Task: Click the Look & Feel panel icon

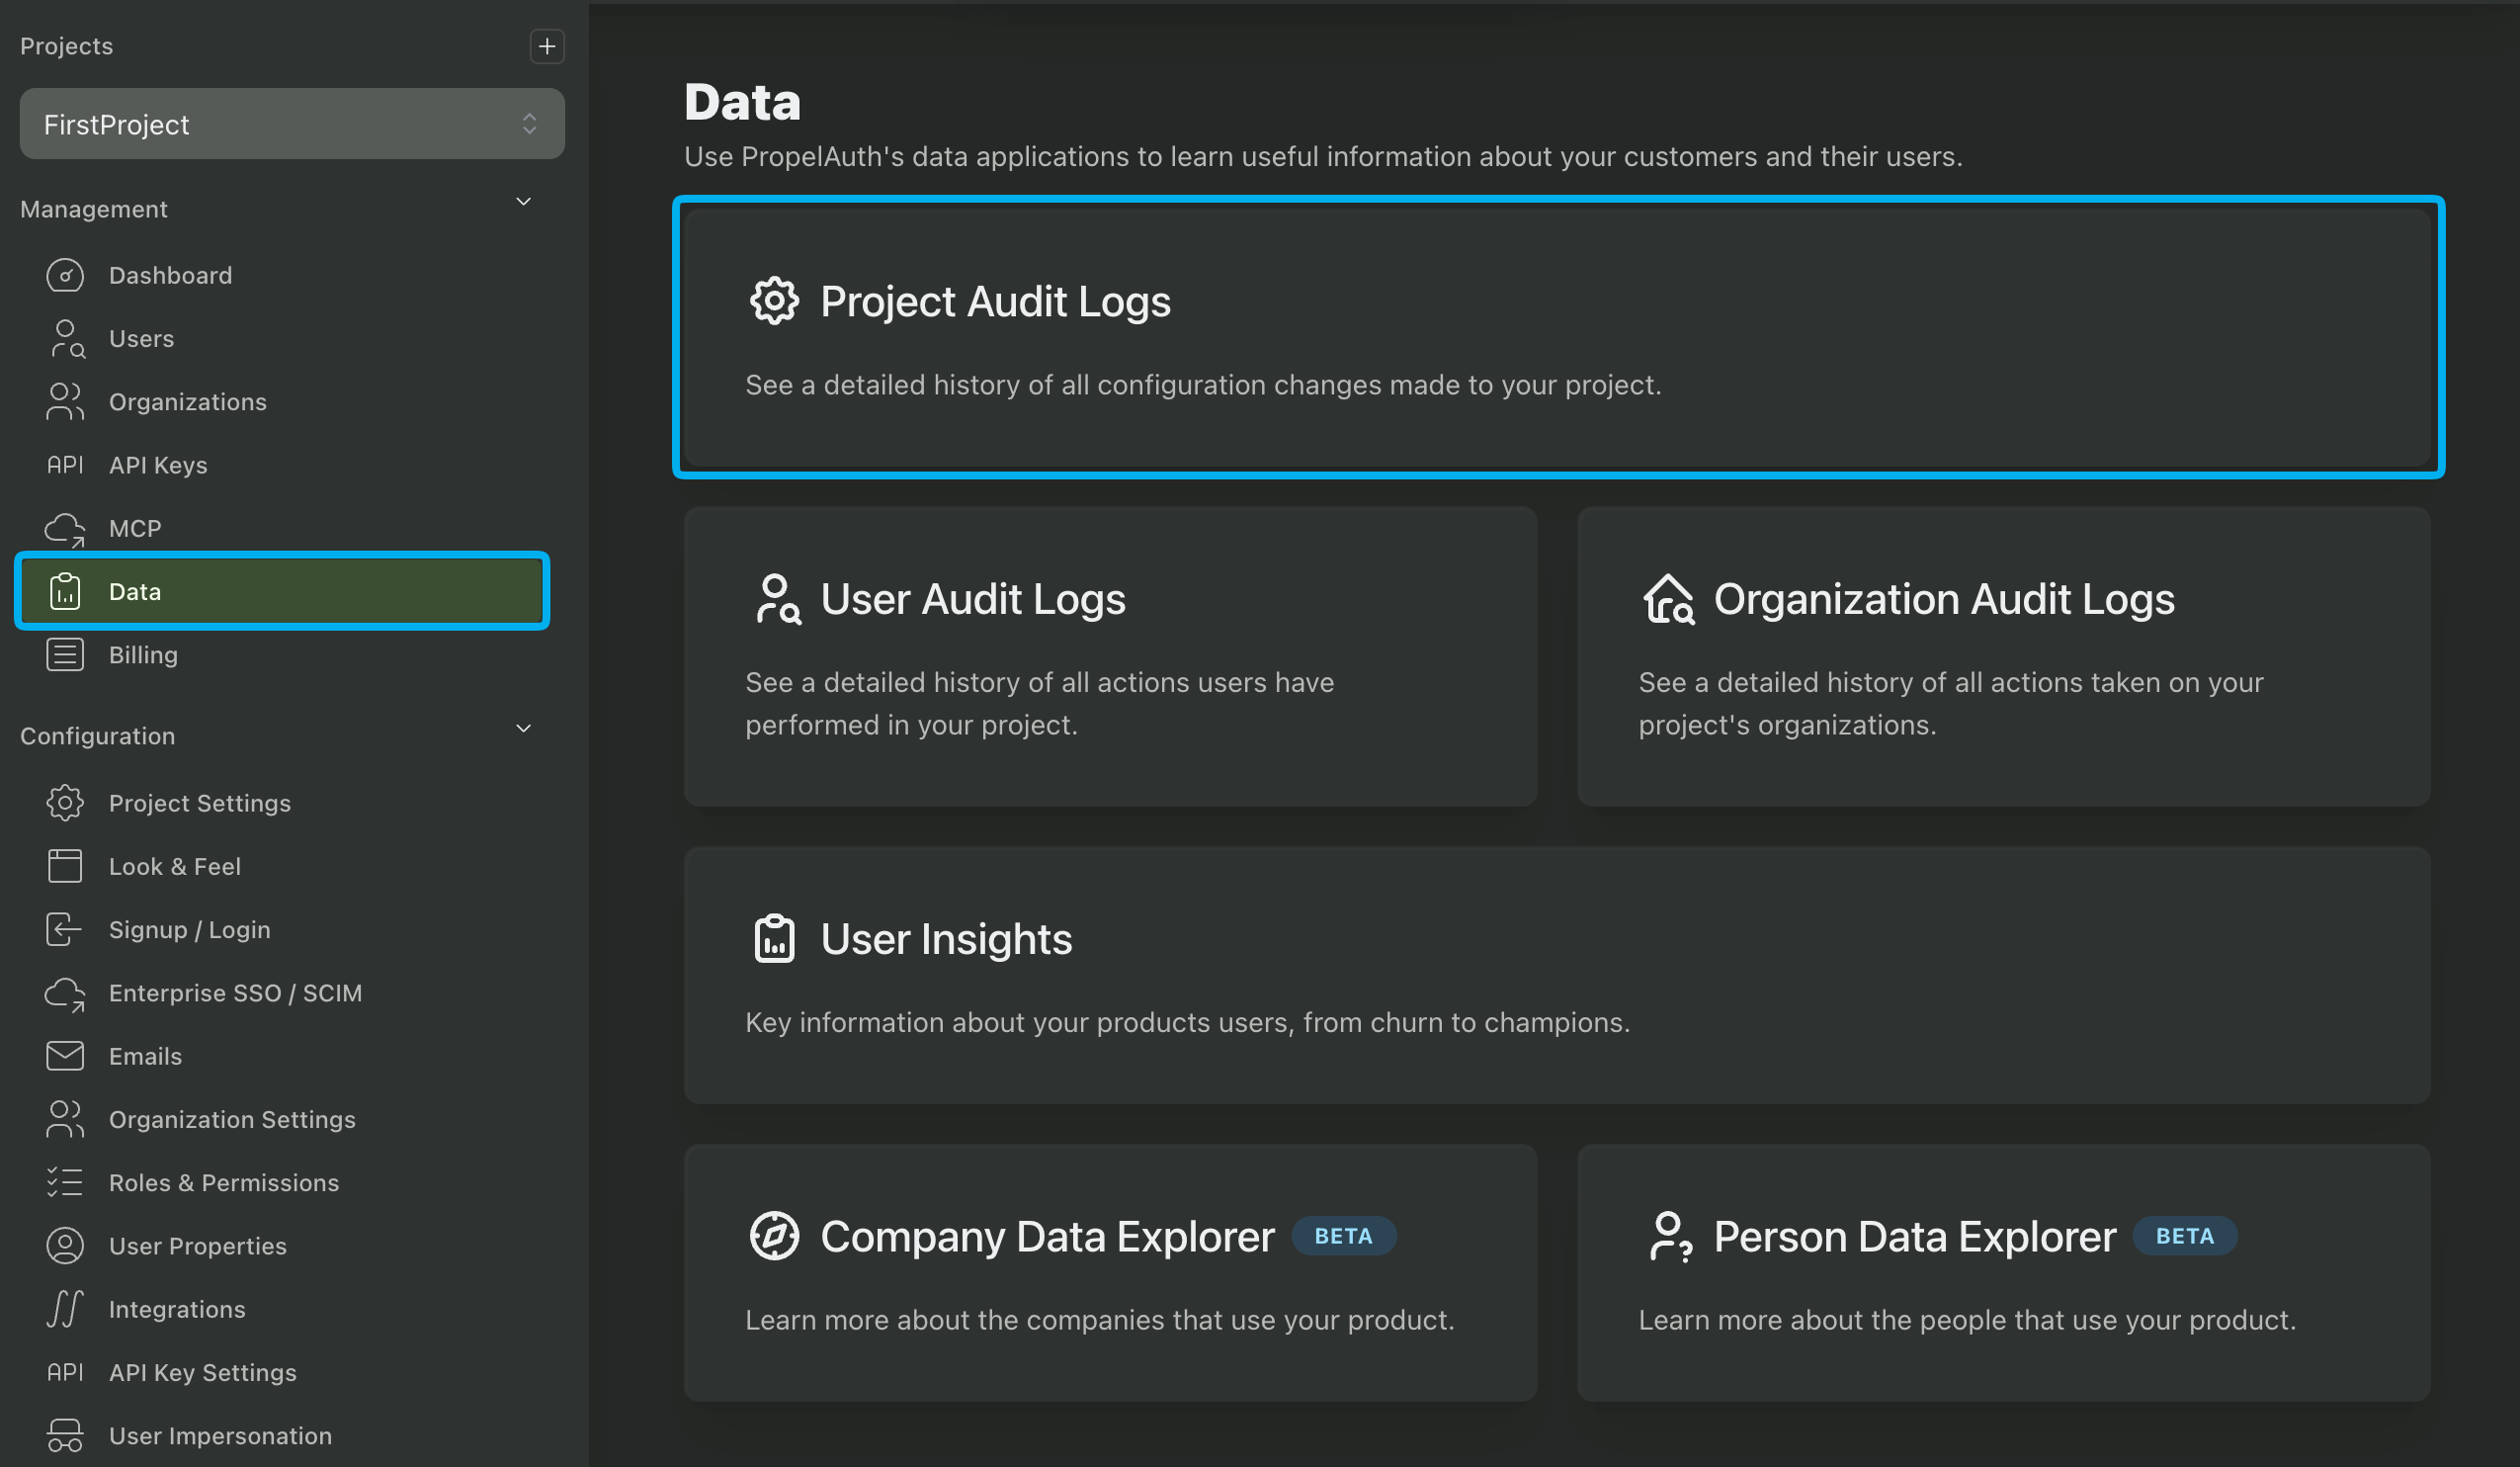Action: pyautogui.click(x=64, y=866)
